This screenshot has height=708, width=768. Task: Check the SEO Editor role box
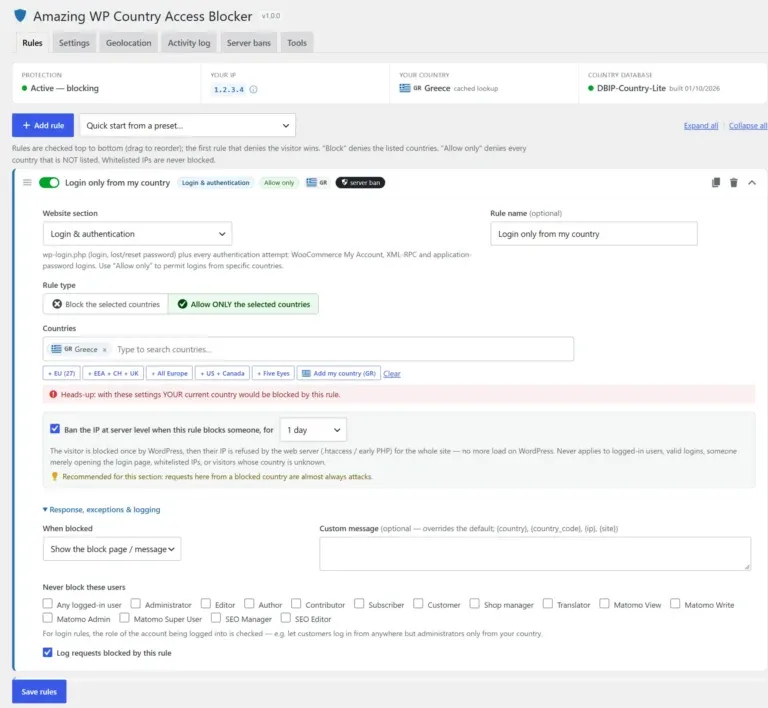(286, 618)
